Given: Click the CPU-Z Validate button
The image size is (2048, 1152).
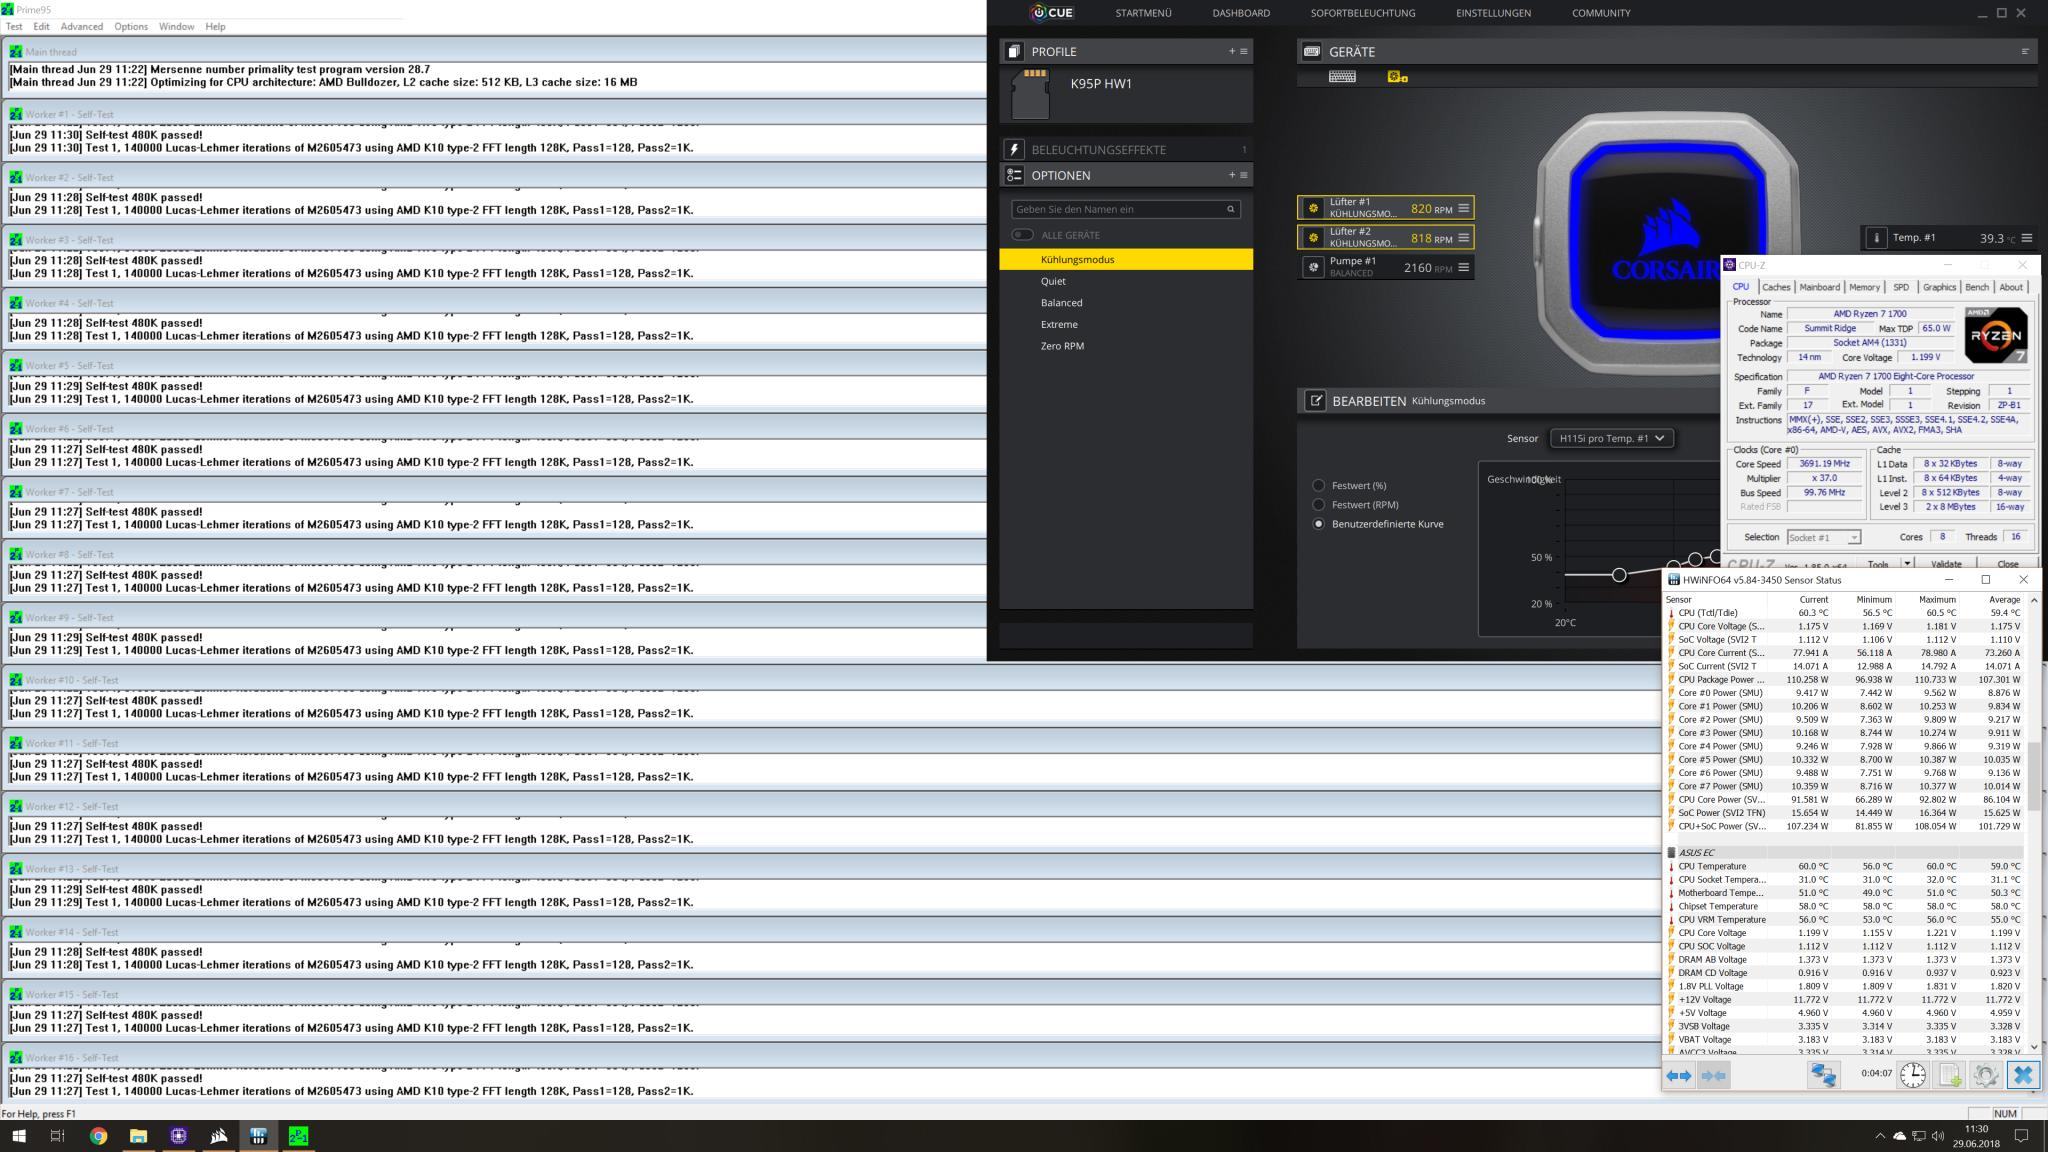Looking at the screenshot, I should point(1945,564).
